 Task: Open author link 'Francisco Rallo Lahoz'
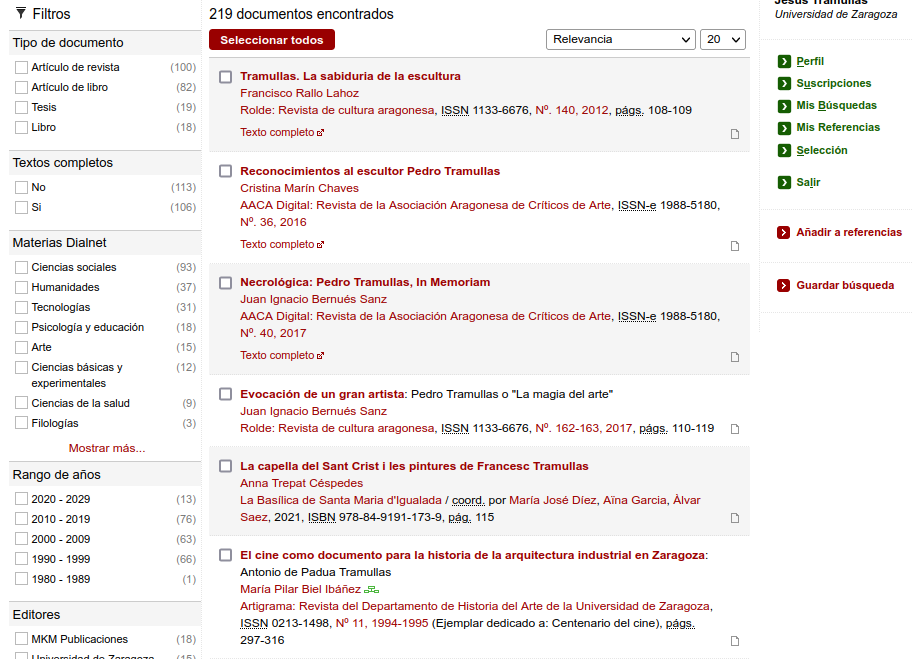[x=299, y=93]
